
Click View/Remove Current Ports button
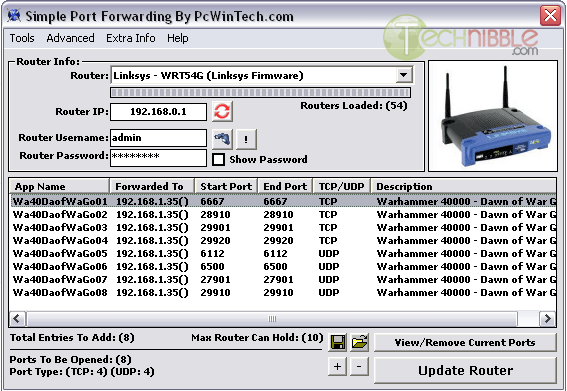point(465,342)
